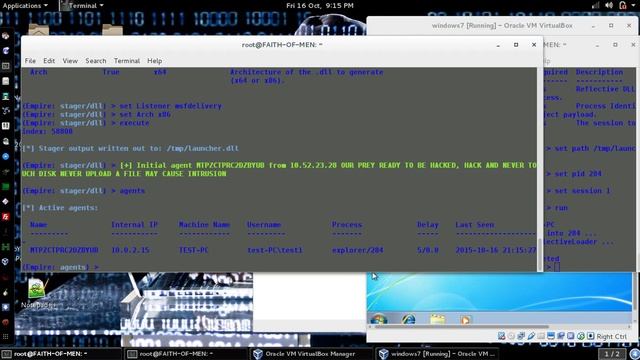This screenshot has height=360, width=640.
Task: Click 'set pid 284' in the background terminal
Action: click(x=578, y=173)
